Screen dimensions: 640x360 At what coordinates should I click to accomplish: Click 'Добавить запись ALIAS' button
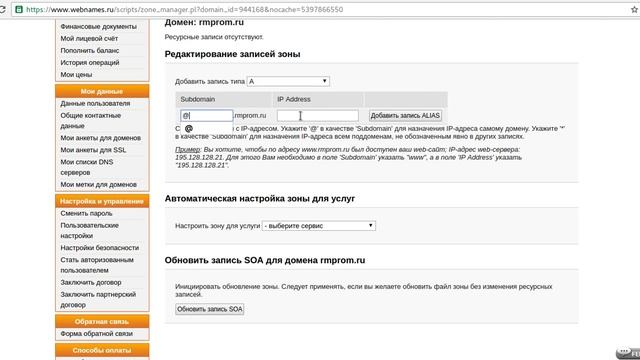tap(405, 116)
